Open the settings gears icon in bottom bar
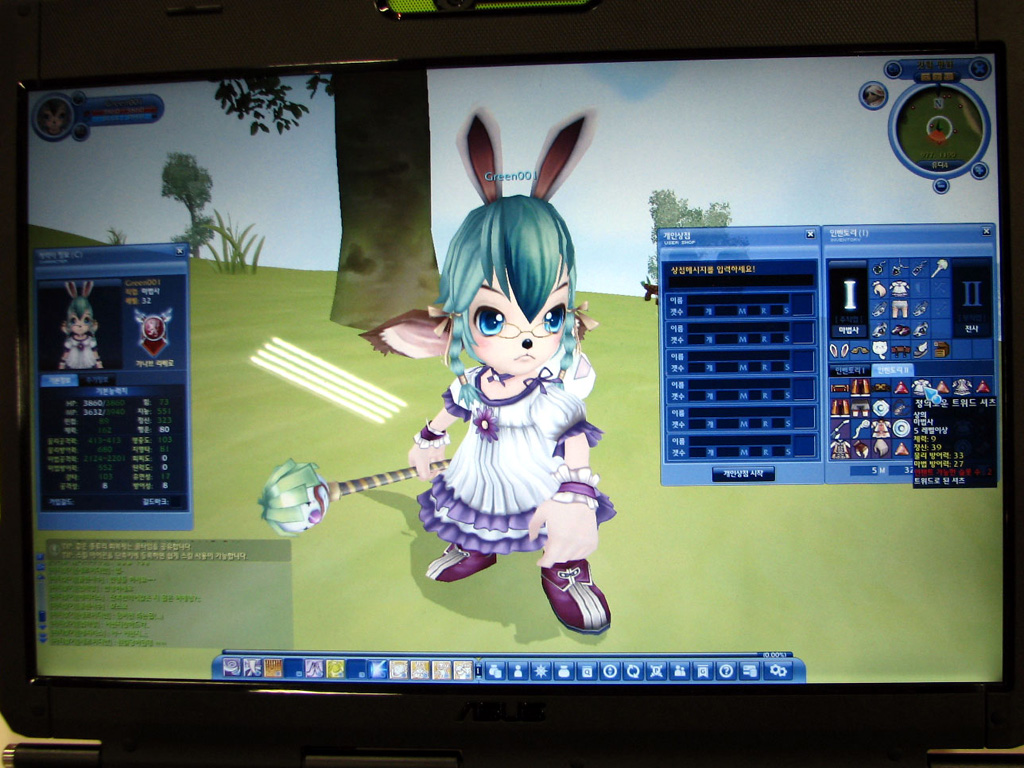This screenshot has height=768, width=1024. (x=778, y=670)
